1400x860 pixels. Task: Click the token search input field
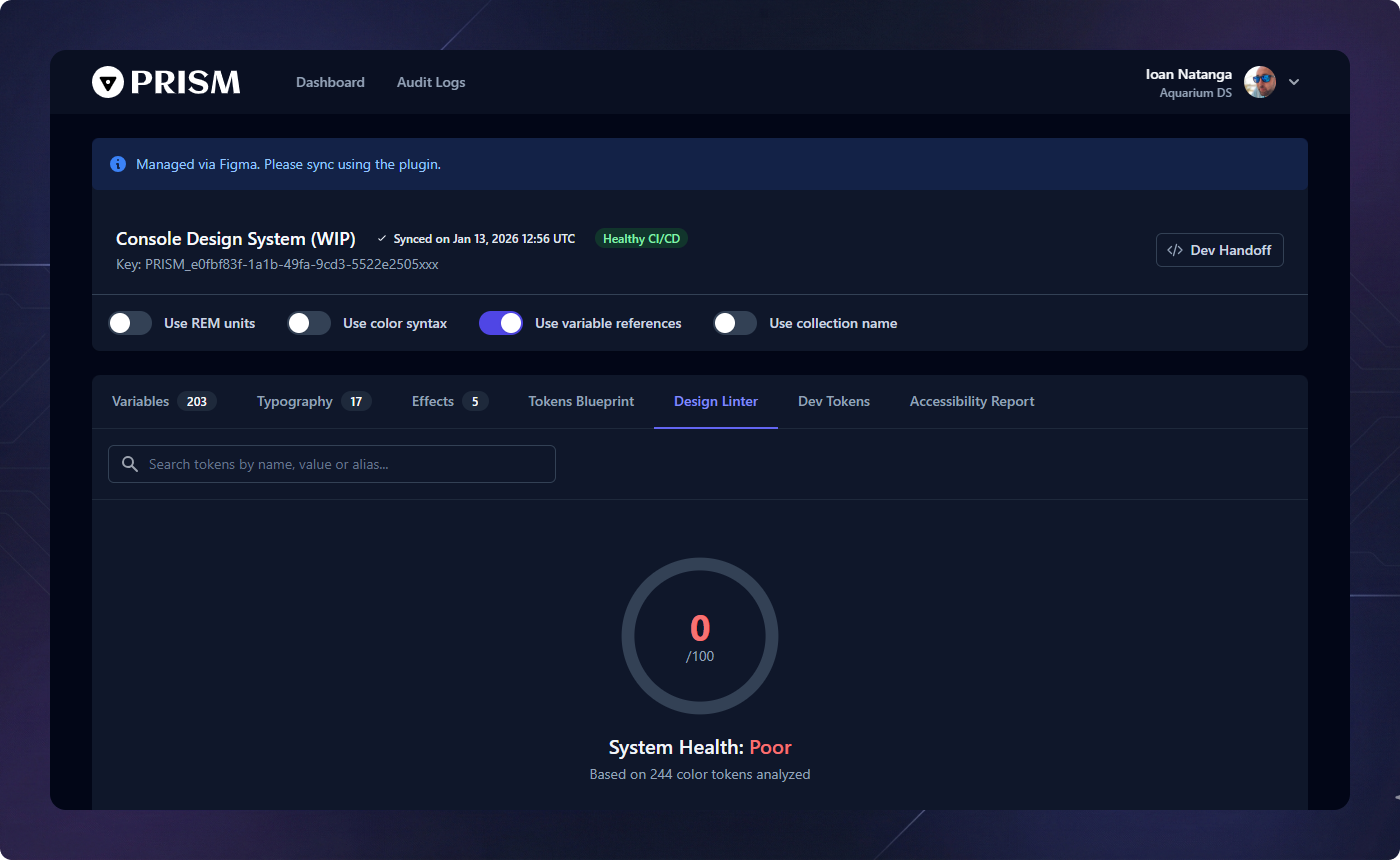331,463
